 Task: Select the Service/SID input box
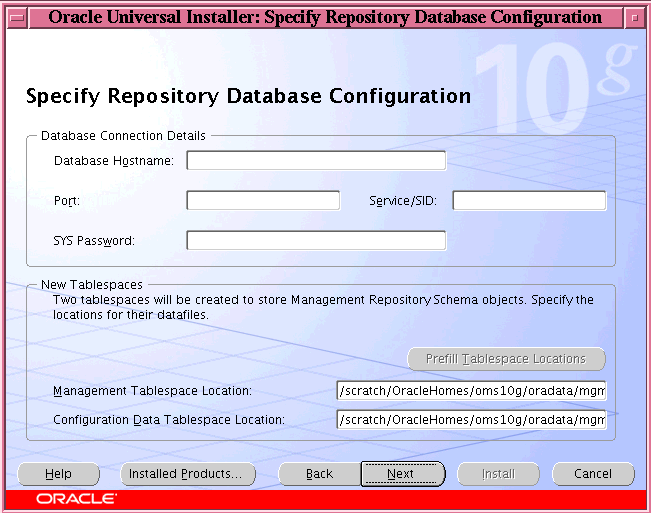pyautogui.click(x=529, y=200)
